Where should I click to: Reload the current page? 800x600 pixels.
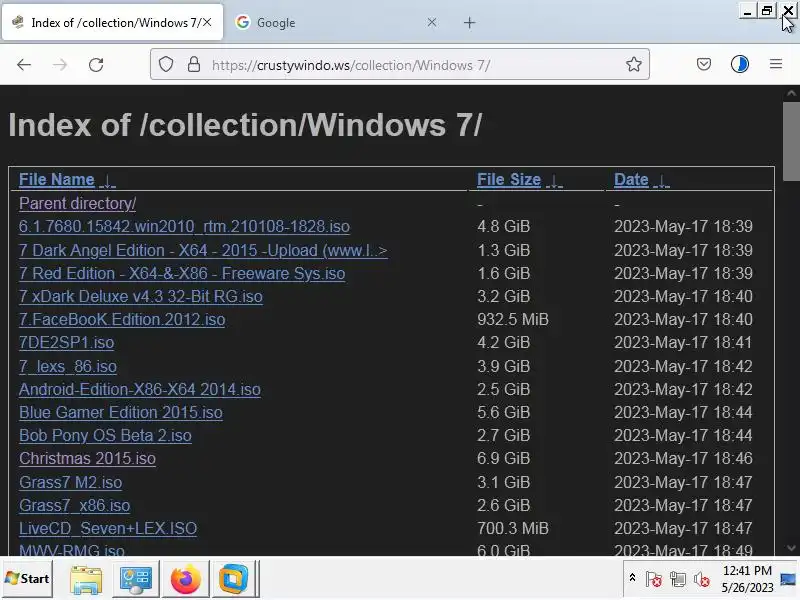coord(96,65)
